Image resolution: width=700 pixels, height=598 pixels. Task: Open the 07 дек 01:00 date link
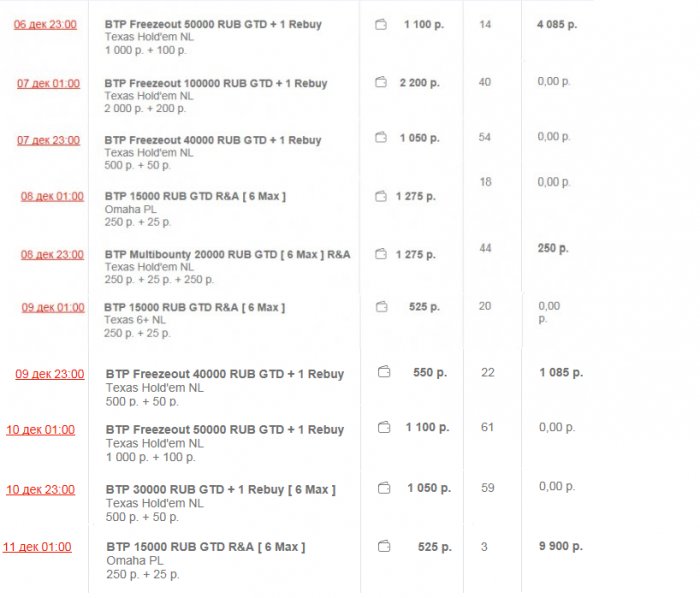48,84
